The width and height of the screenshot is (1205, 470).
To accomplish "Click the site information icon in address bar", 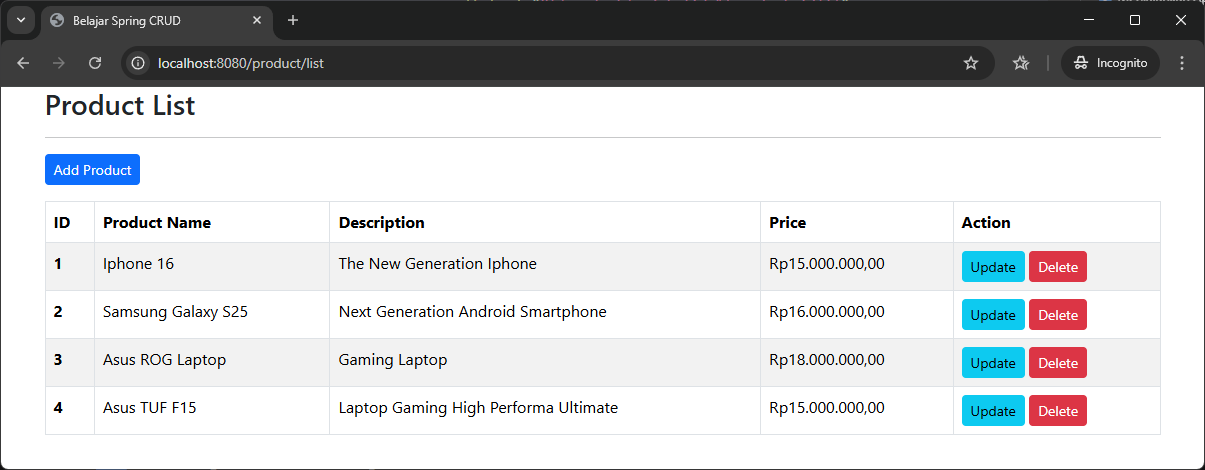I will 139,63.
